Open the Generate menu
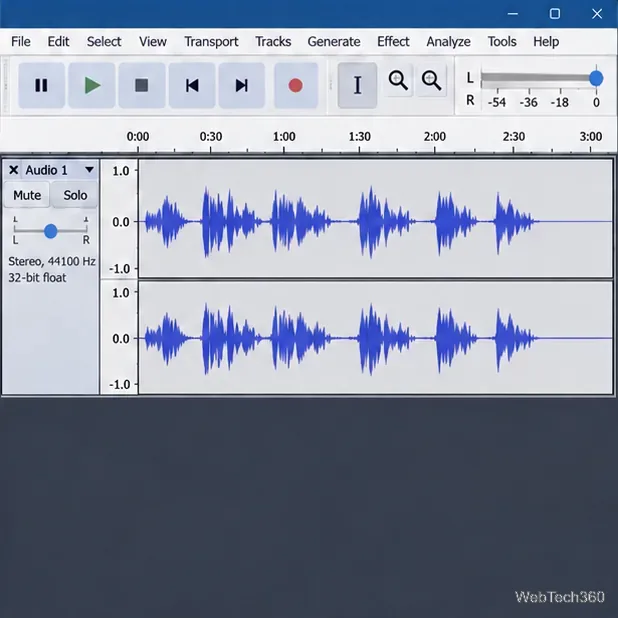 pos(334,41)
